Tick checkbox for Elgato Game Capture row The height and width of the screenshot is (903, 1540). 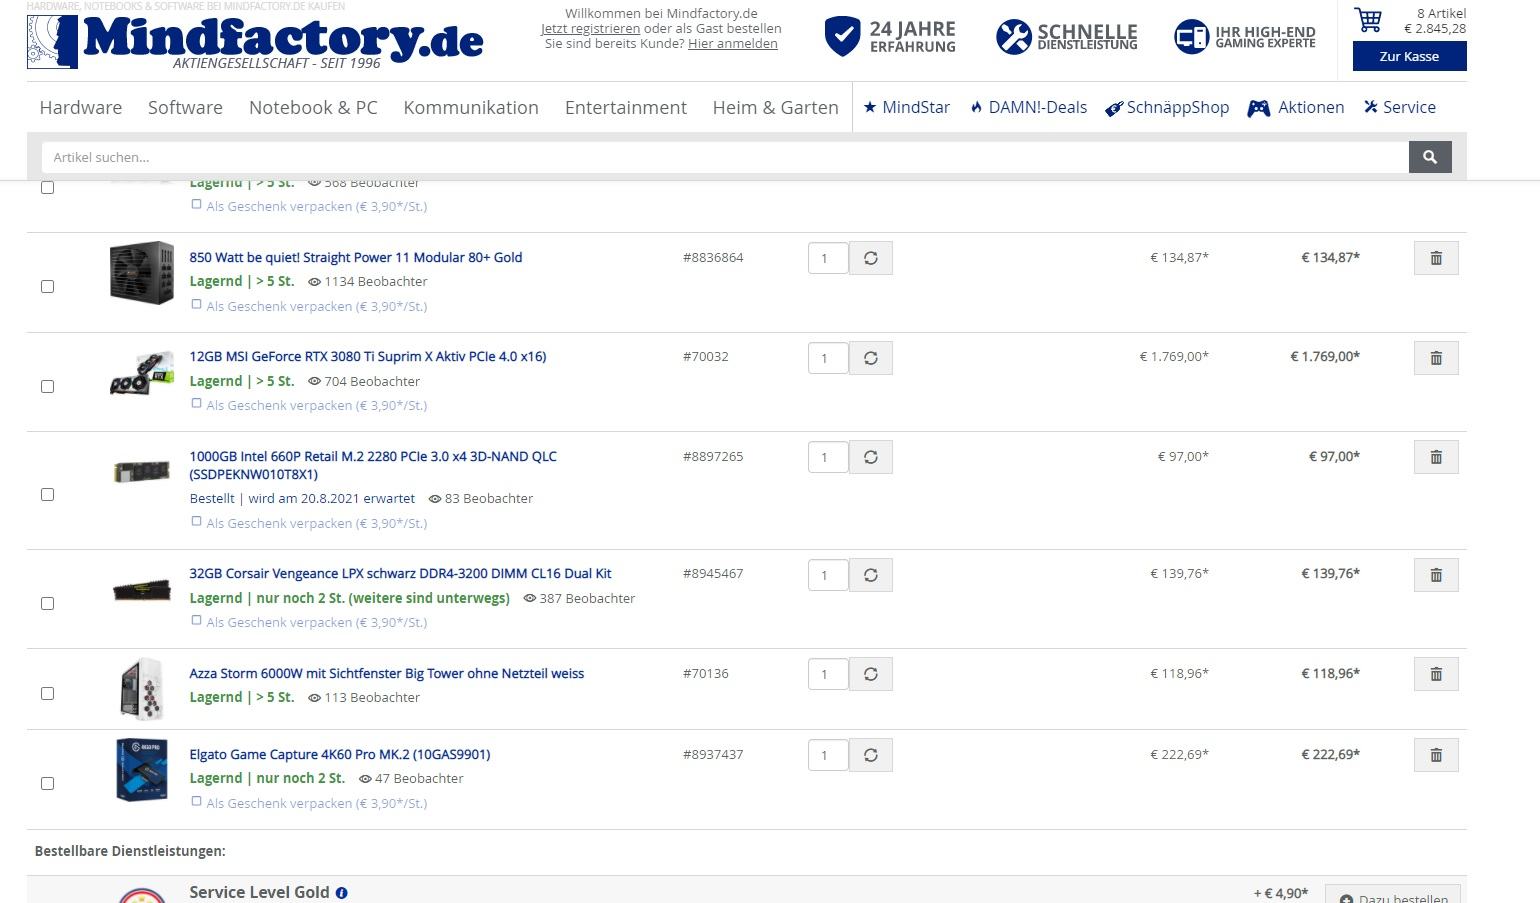click(47, 784)
